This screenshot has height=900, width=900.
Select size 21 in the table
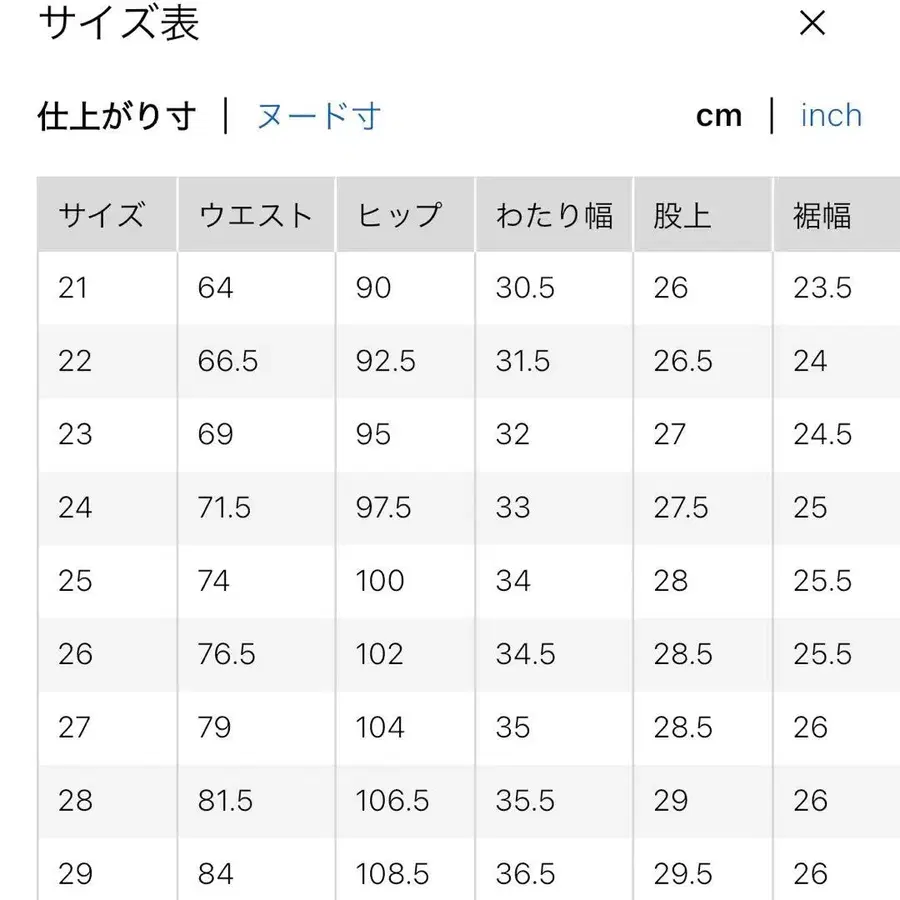[75, 288]
